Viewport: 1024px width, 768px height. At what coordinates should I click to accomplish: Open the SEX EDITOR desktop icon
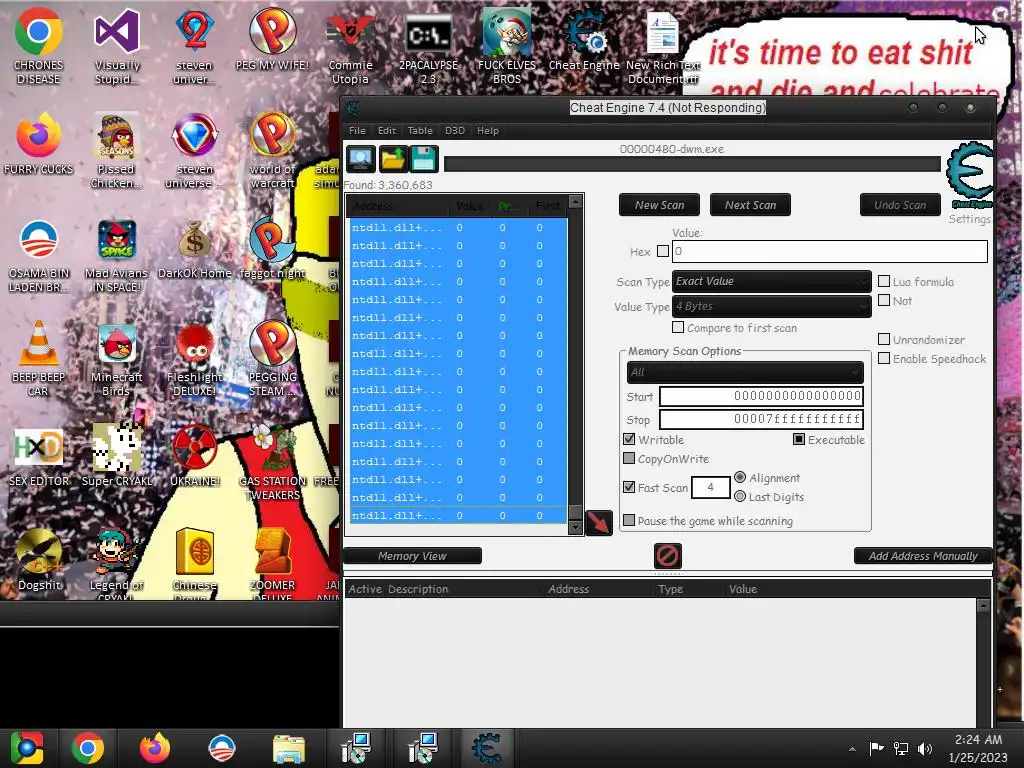click(39, 456)
